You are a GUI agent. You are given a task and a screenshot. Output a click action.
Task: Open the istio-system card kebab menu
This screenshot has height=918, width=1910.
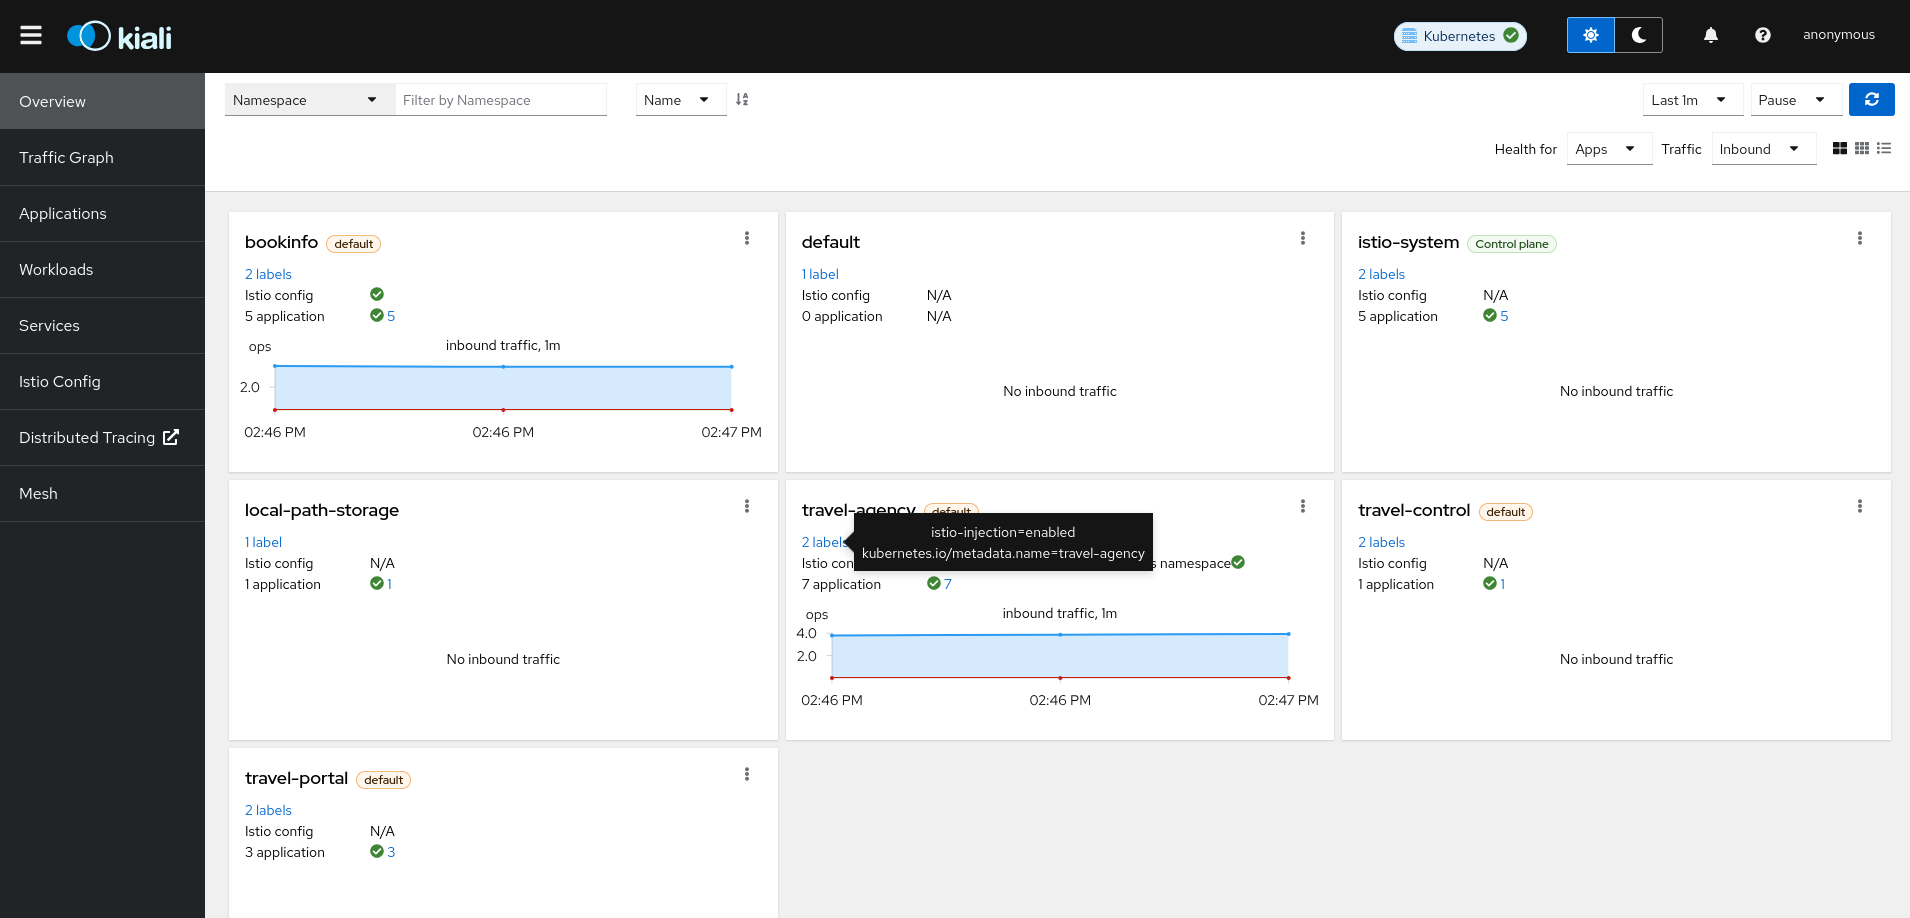(x=1859, y=238)
